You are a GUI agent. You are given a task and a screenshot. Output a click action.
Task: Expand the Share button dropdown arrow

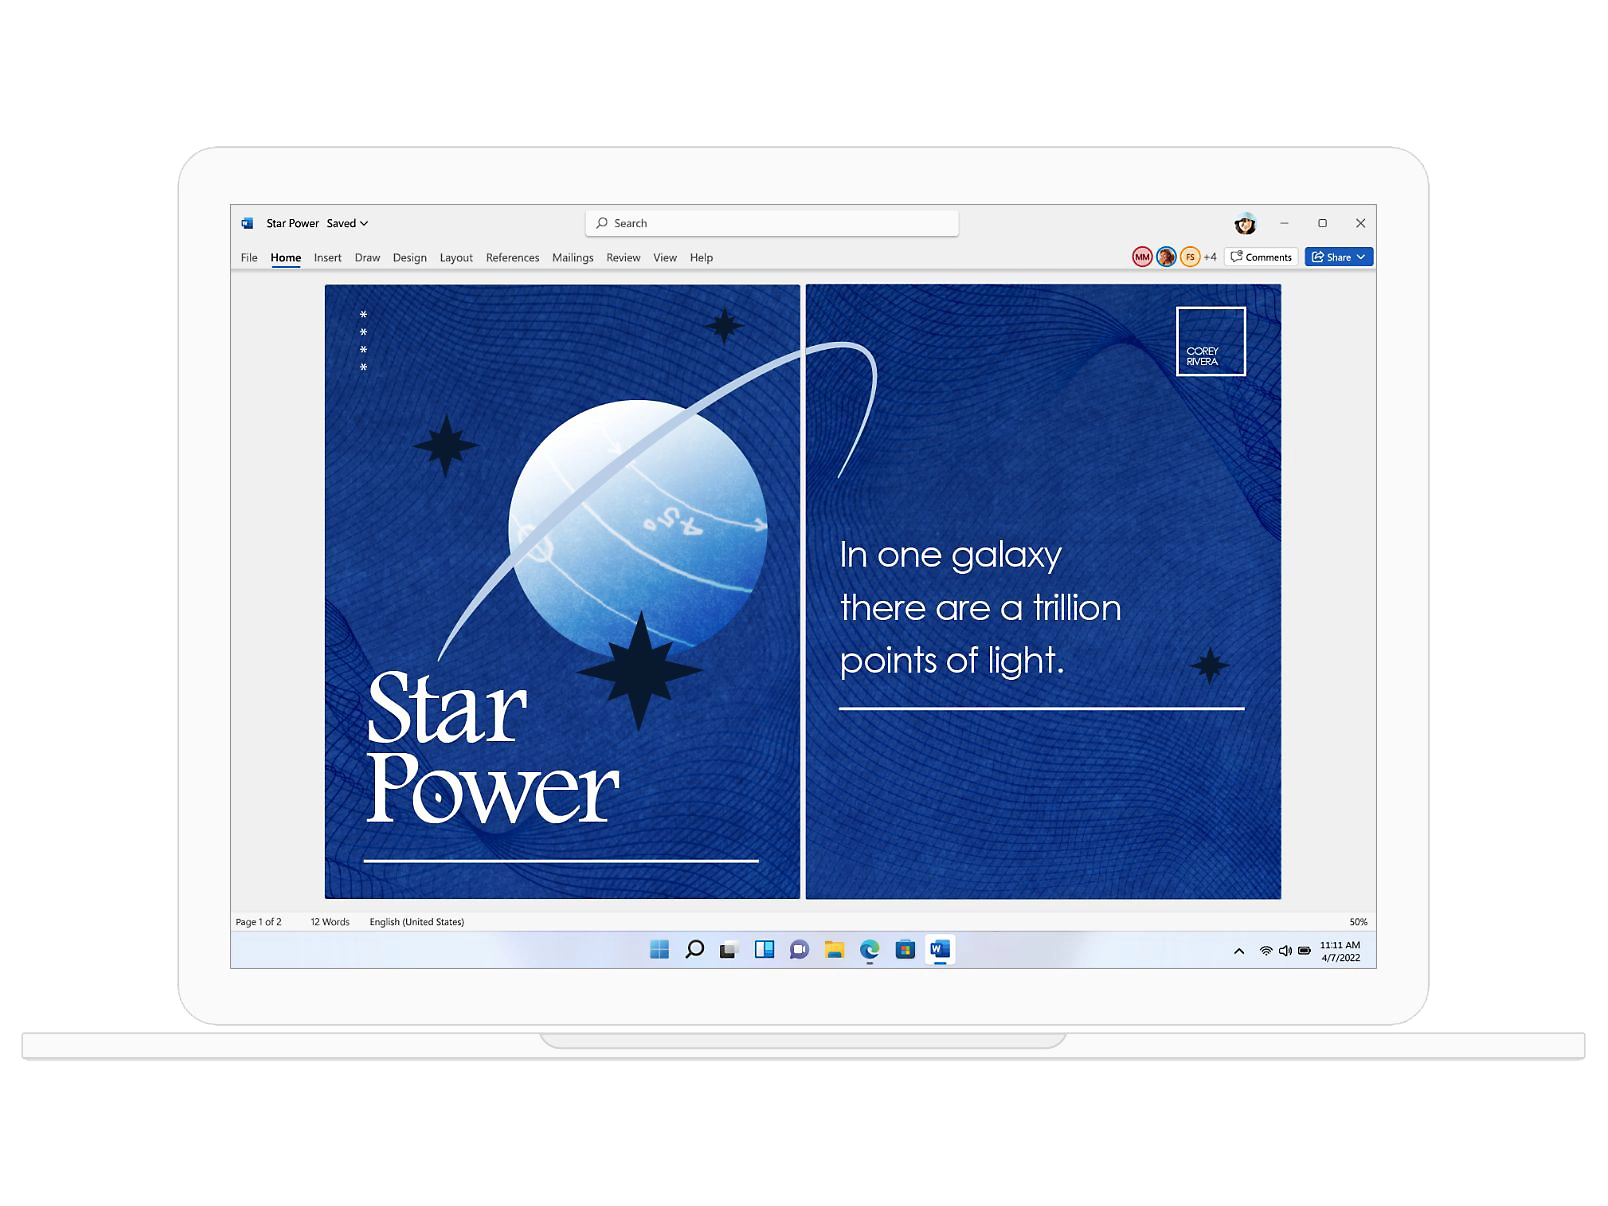(1361, 257)
